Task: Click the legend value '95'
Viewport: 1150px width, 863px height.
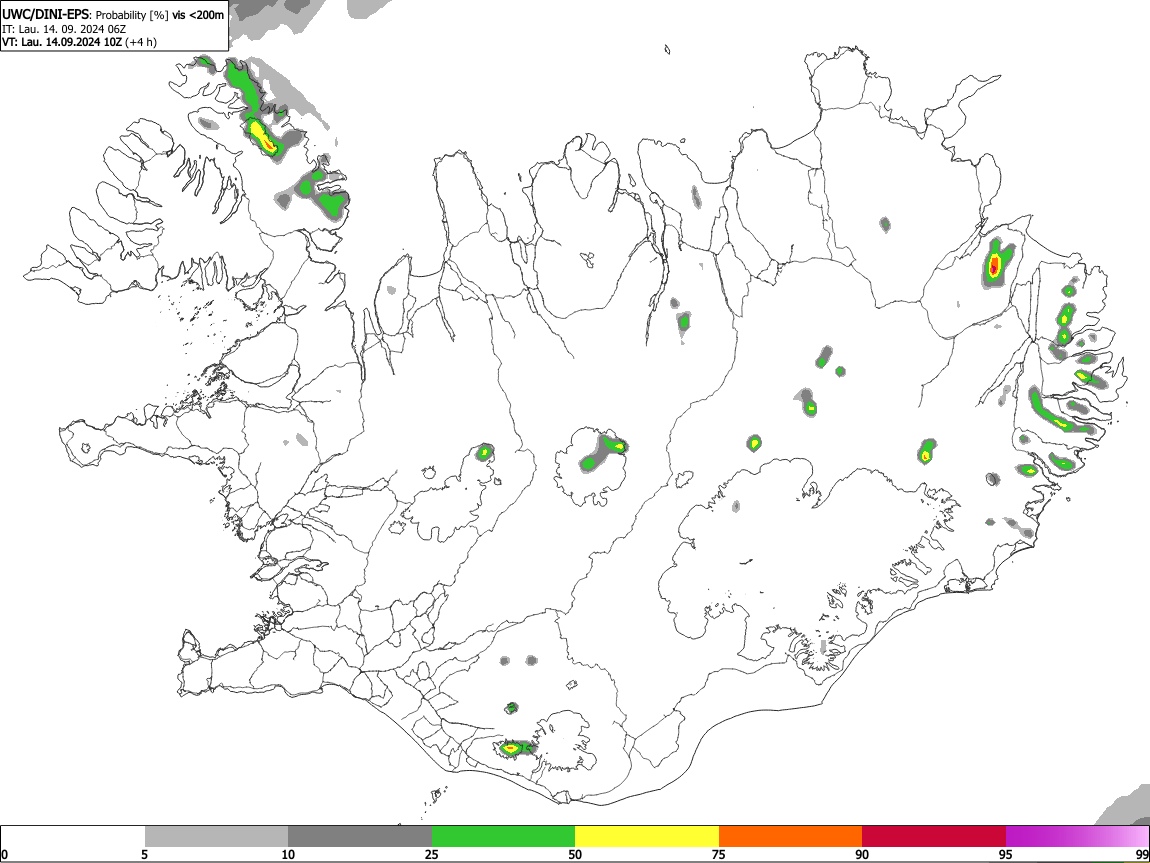Action: click(x=1006, y=854)
